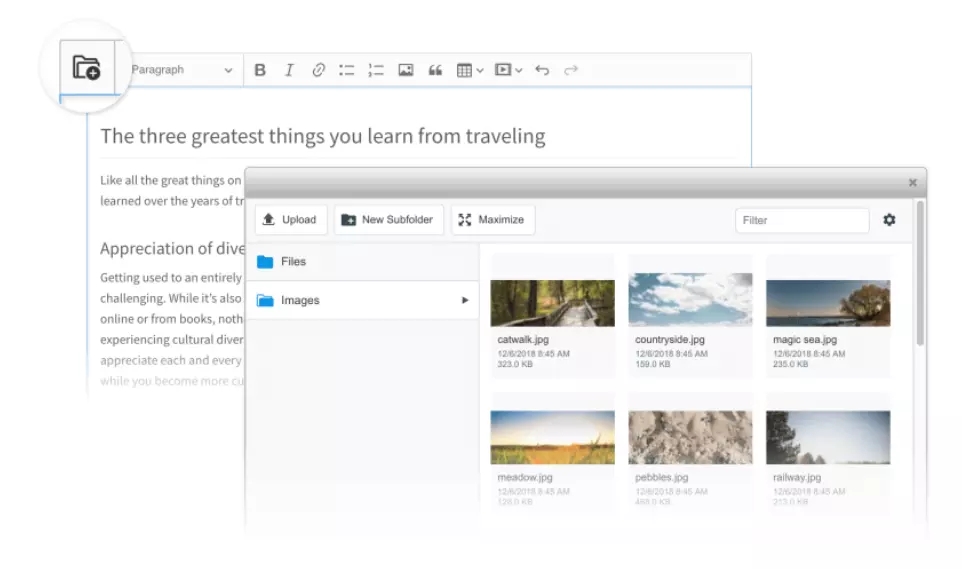Image resolution: width=962 pixels, height=569 pixels.
Task: Click the CKFinder file browser icon
Action: 87,69
